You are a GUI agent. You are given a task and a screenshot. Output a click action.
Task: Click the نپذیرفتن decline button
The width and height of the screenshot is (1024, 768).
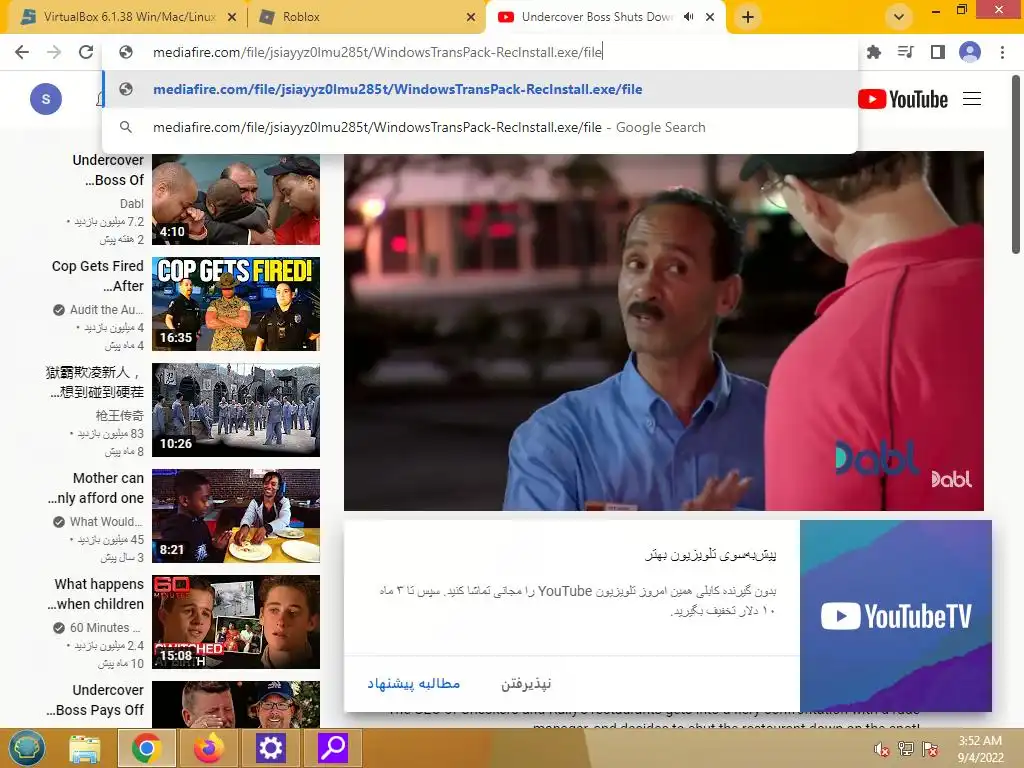pyautogui.click(x=526, y=684)
